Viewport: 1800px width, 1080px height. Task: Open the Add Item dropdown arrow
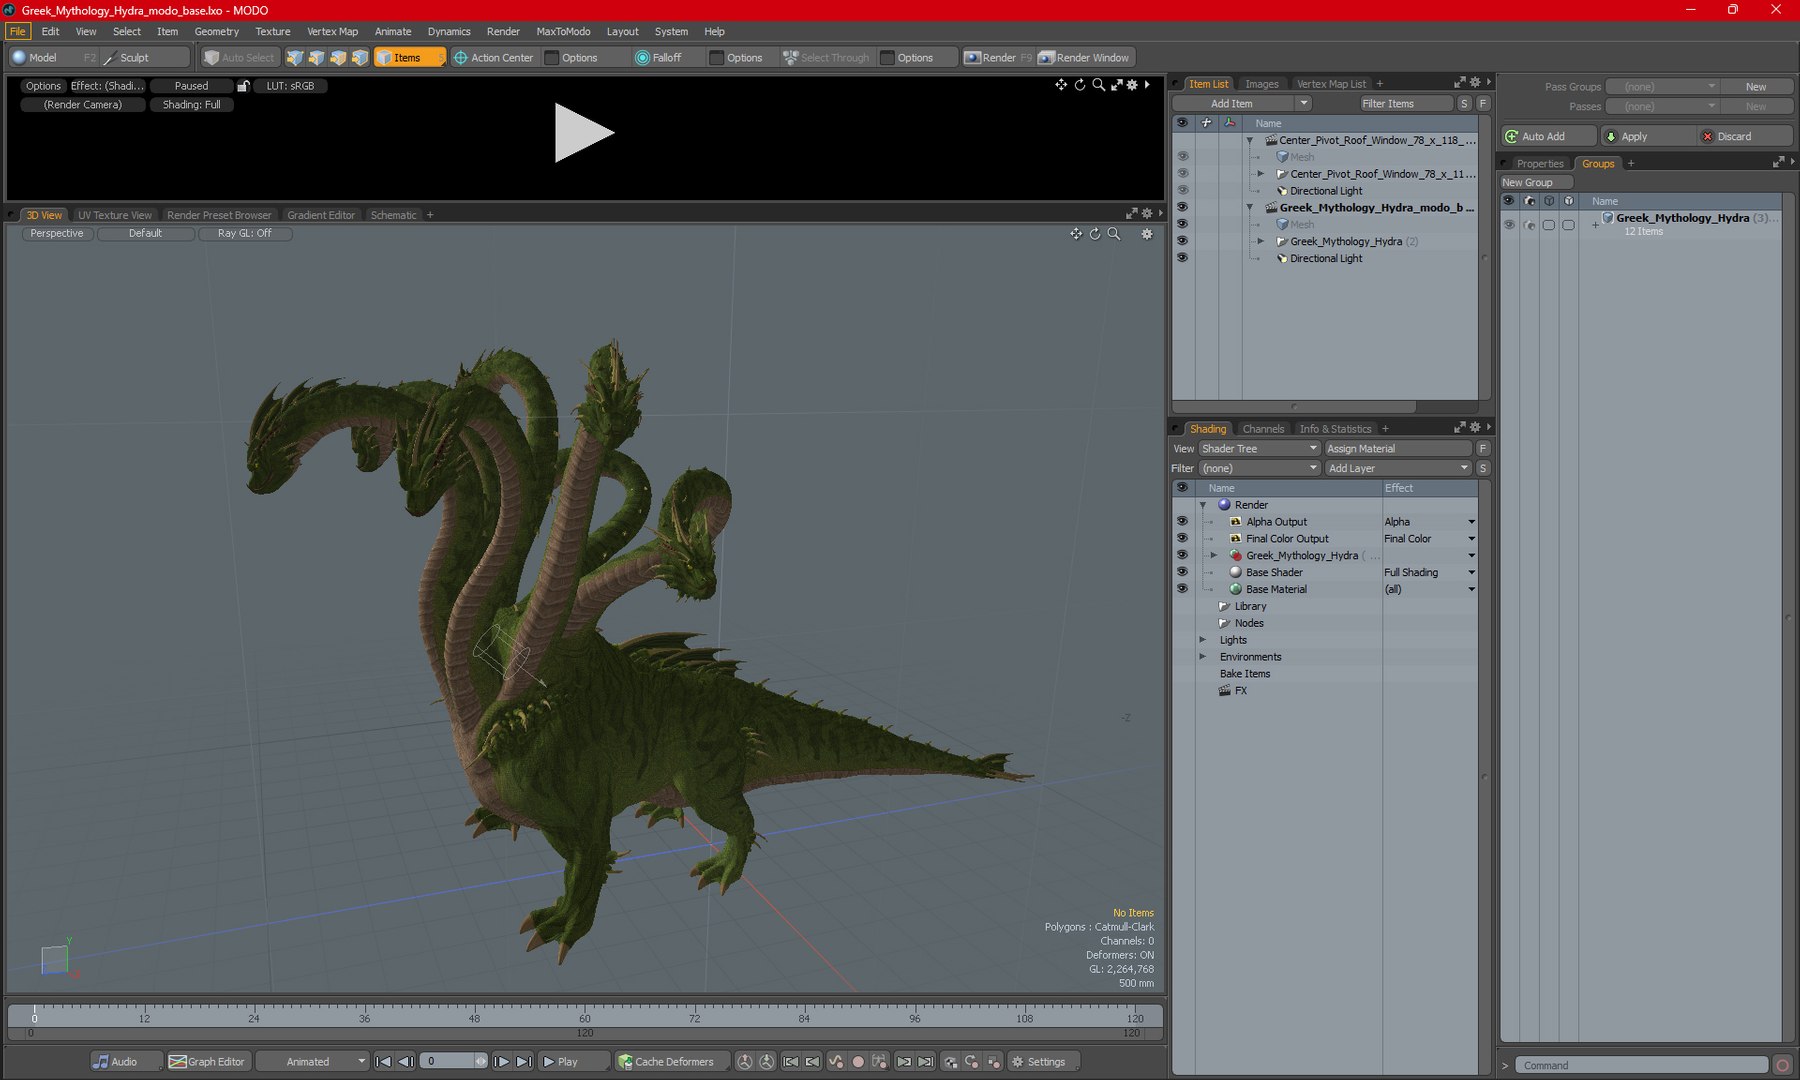1303,103
